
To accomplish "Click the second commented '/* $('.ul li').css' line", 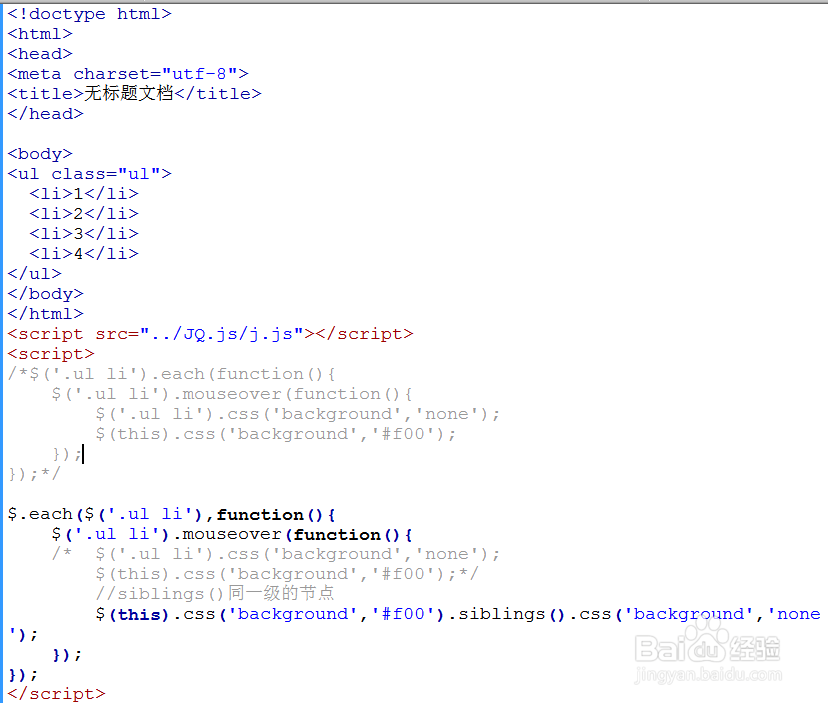I will click(276, 554).
